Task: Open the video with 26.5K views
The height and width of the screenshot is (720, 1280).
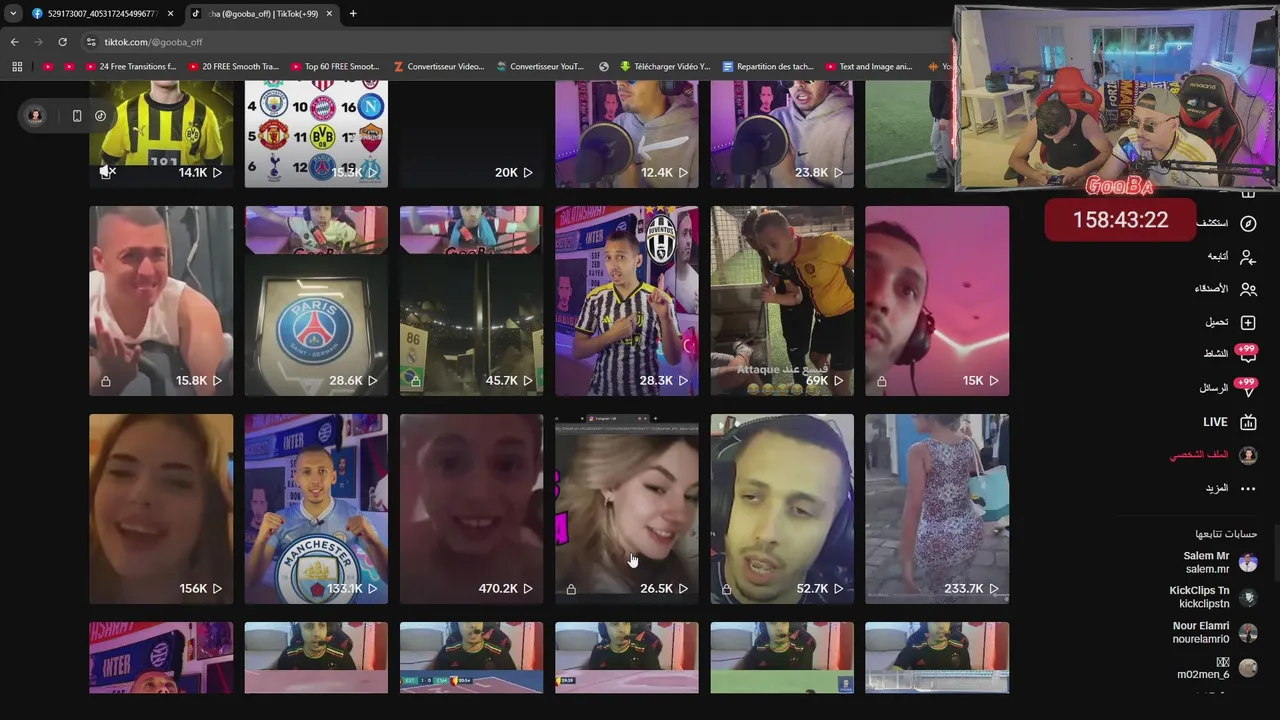Action: click(627, 509)
